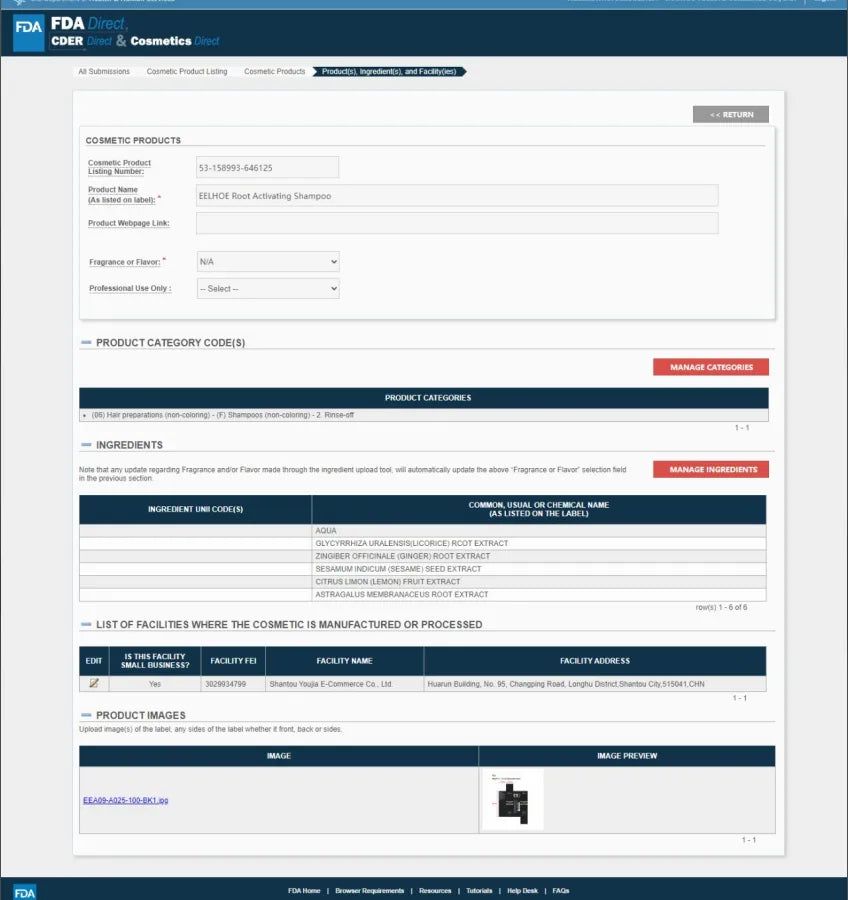The height and width of the screenshot is (900, 848).
Task: Click the CDER Direct header title
Action: [82, 41]
